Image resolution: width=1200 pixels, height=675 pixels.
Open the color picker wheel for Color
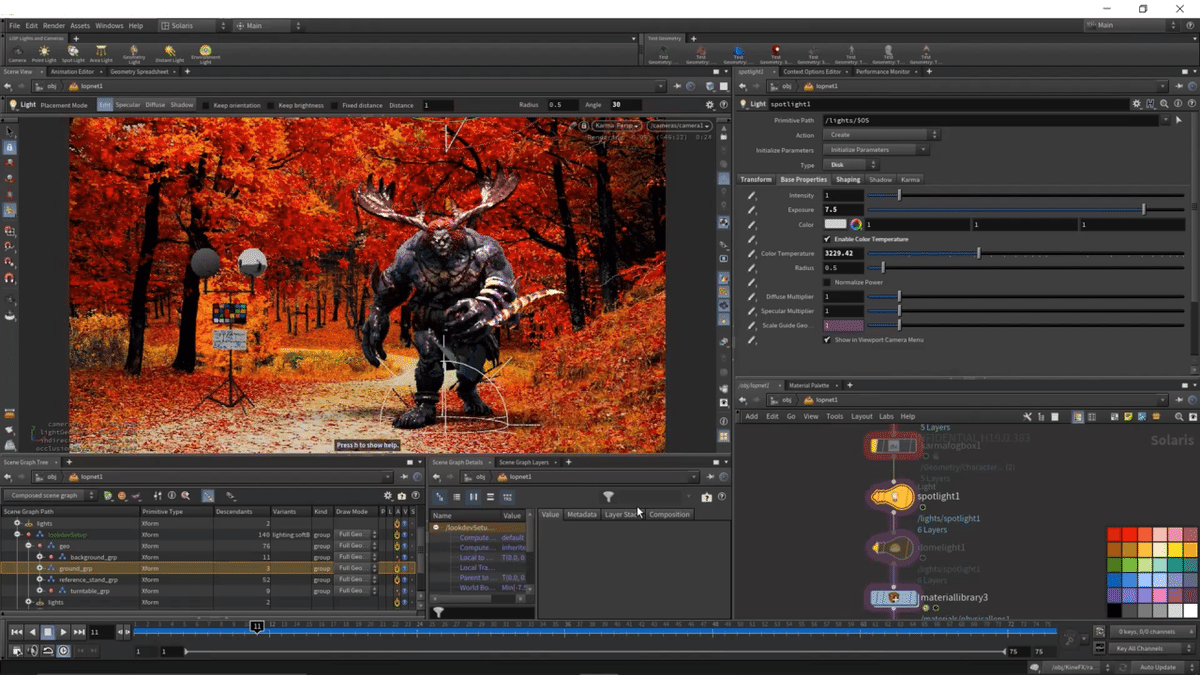click(856, 225)
